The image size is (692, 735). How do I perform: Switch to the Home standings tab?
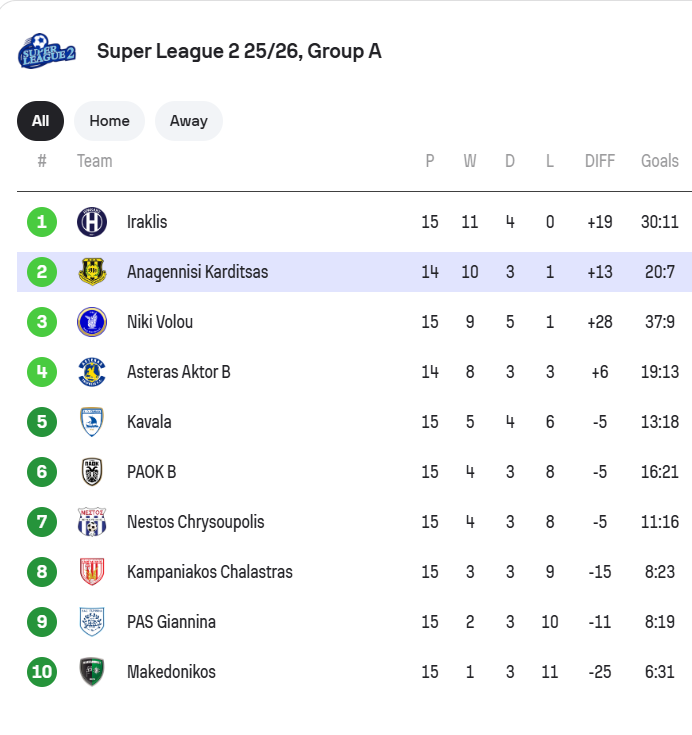tap(109, 121)
